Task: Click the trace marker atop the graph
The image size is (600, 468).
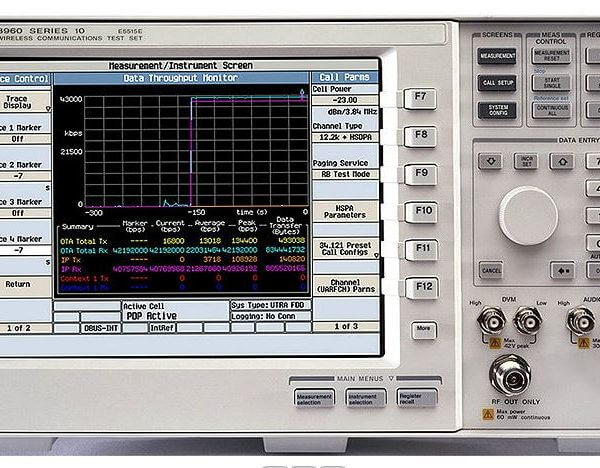Action: tap(302, 94)
